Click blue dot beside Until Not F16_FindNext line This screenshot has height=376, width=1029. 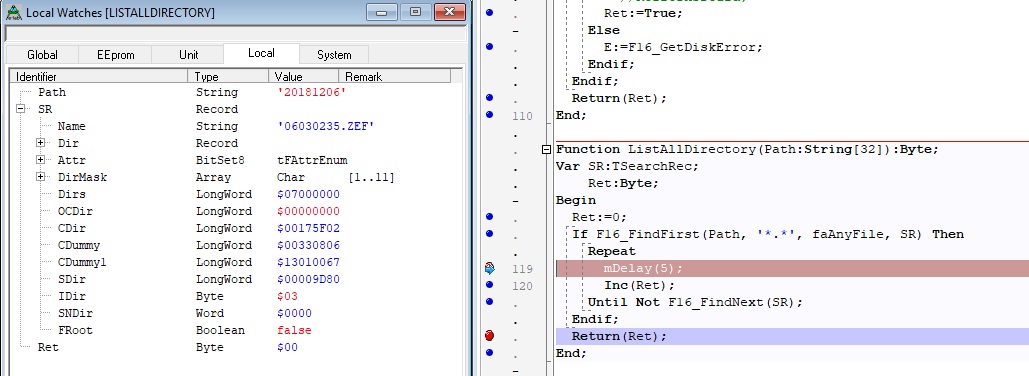tap(490, 302)
